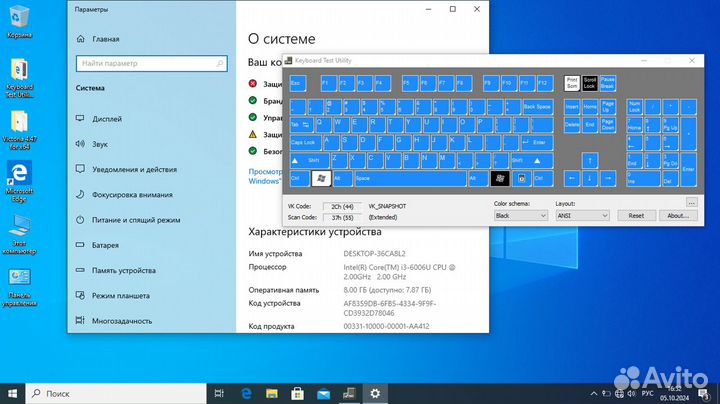The width and height of the screenshot is (720, 404).
Task: Open Батарея settings page
Action: (105, 245)
